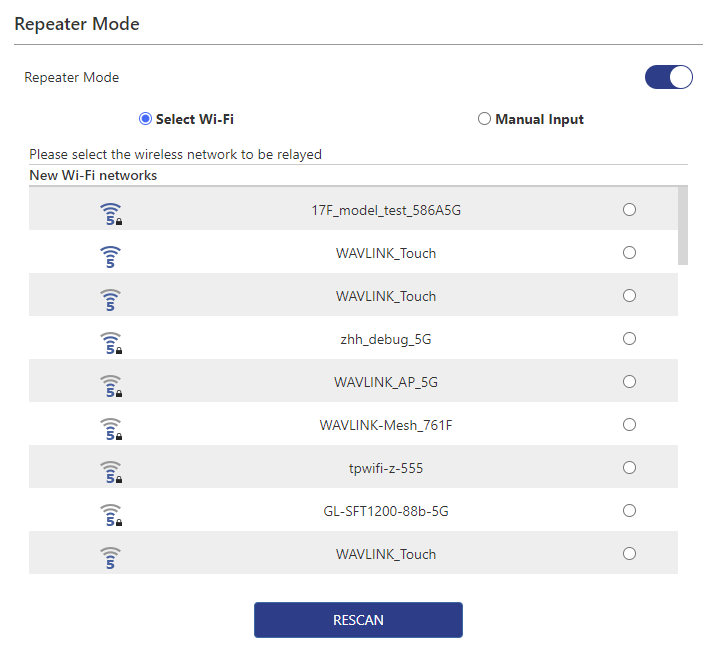
Task: Disable the Repeater Mode toggle switch
Action: tap(668, 77)
